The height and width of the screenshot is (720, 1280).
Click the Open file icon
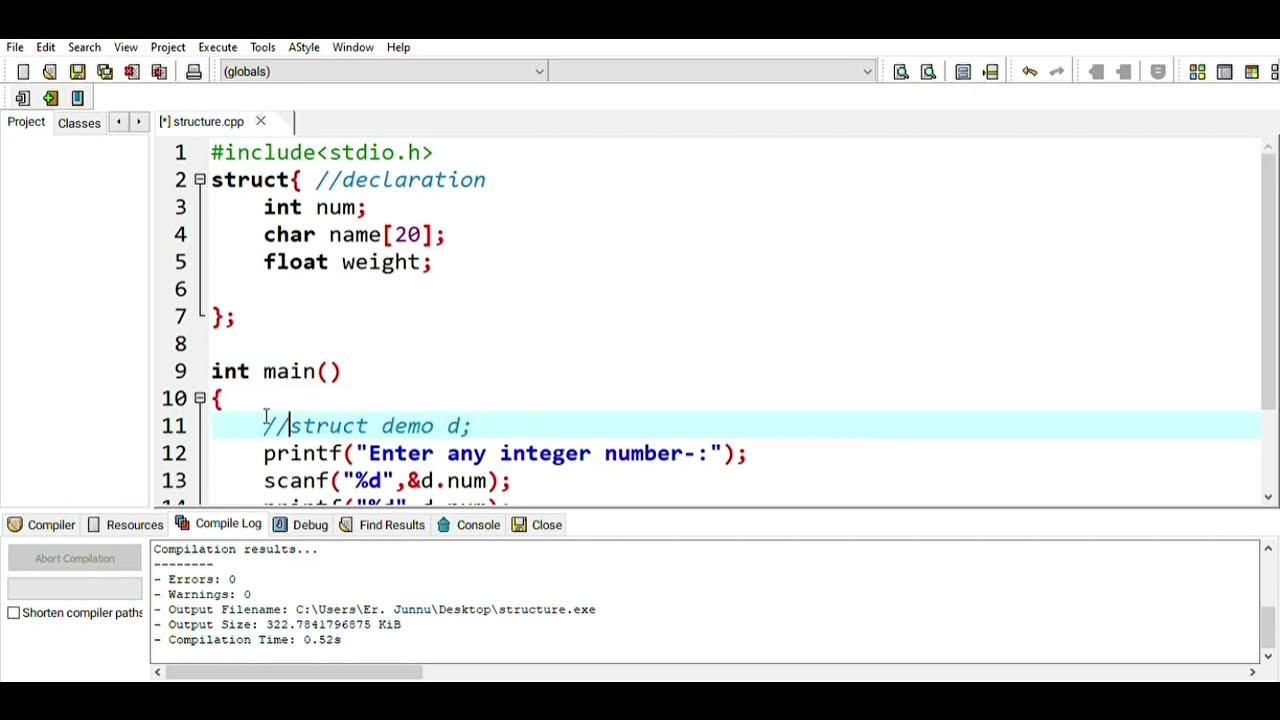coord(50,72)
